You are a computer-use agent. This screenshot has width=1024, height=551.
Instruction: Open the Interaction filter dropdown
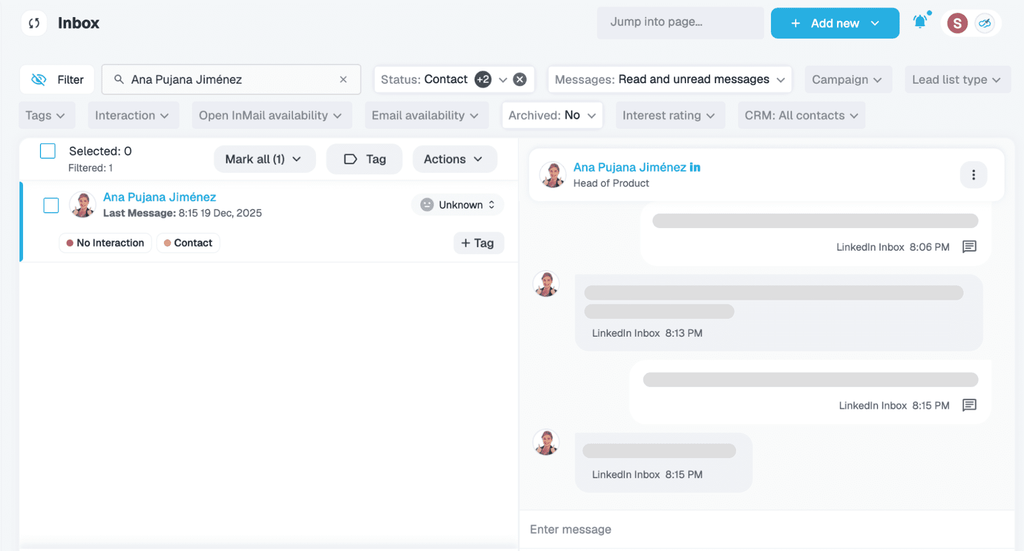tap(133, 116)
